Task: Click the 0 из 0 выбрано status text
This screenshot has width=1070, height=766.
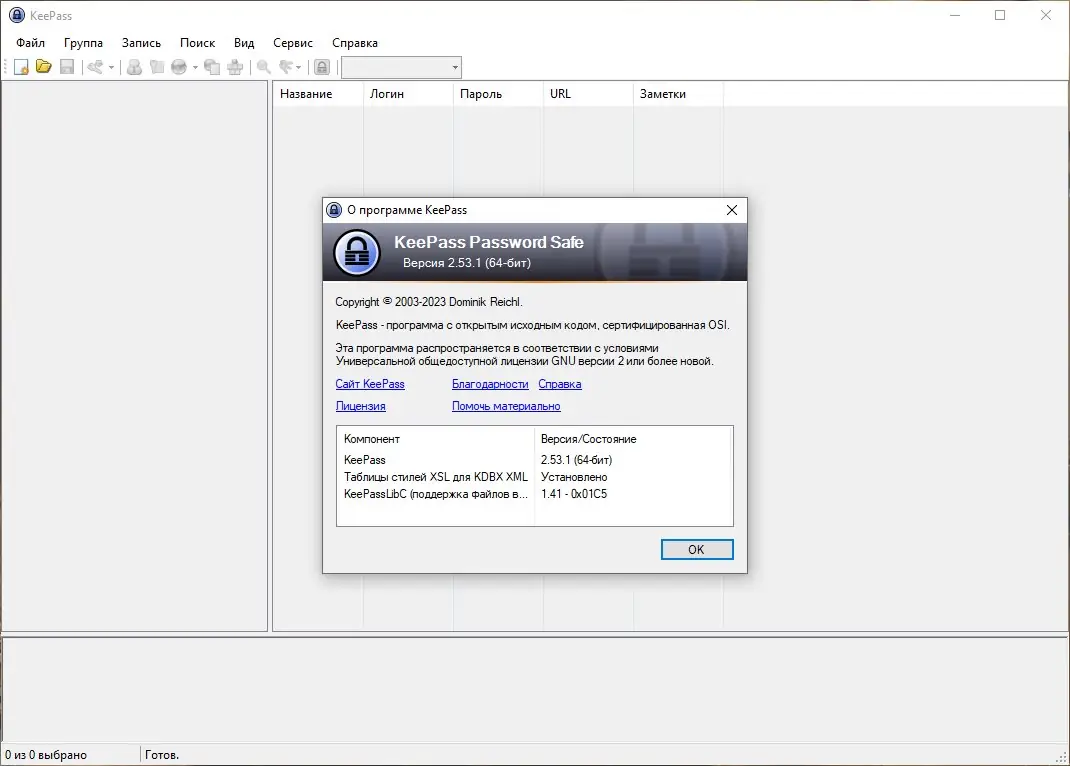Action: pyautogui.click(x=46, y=755)
